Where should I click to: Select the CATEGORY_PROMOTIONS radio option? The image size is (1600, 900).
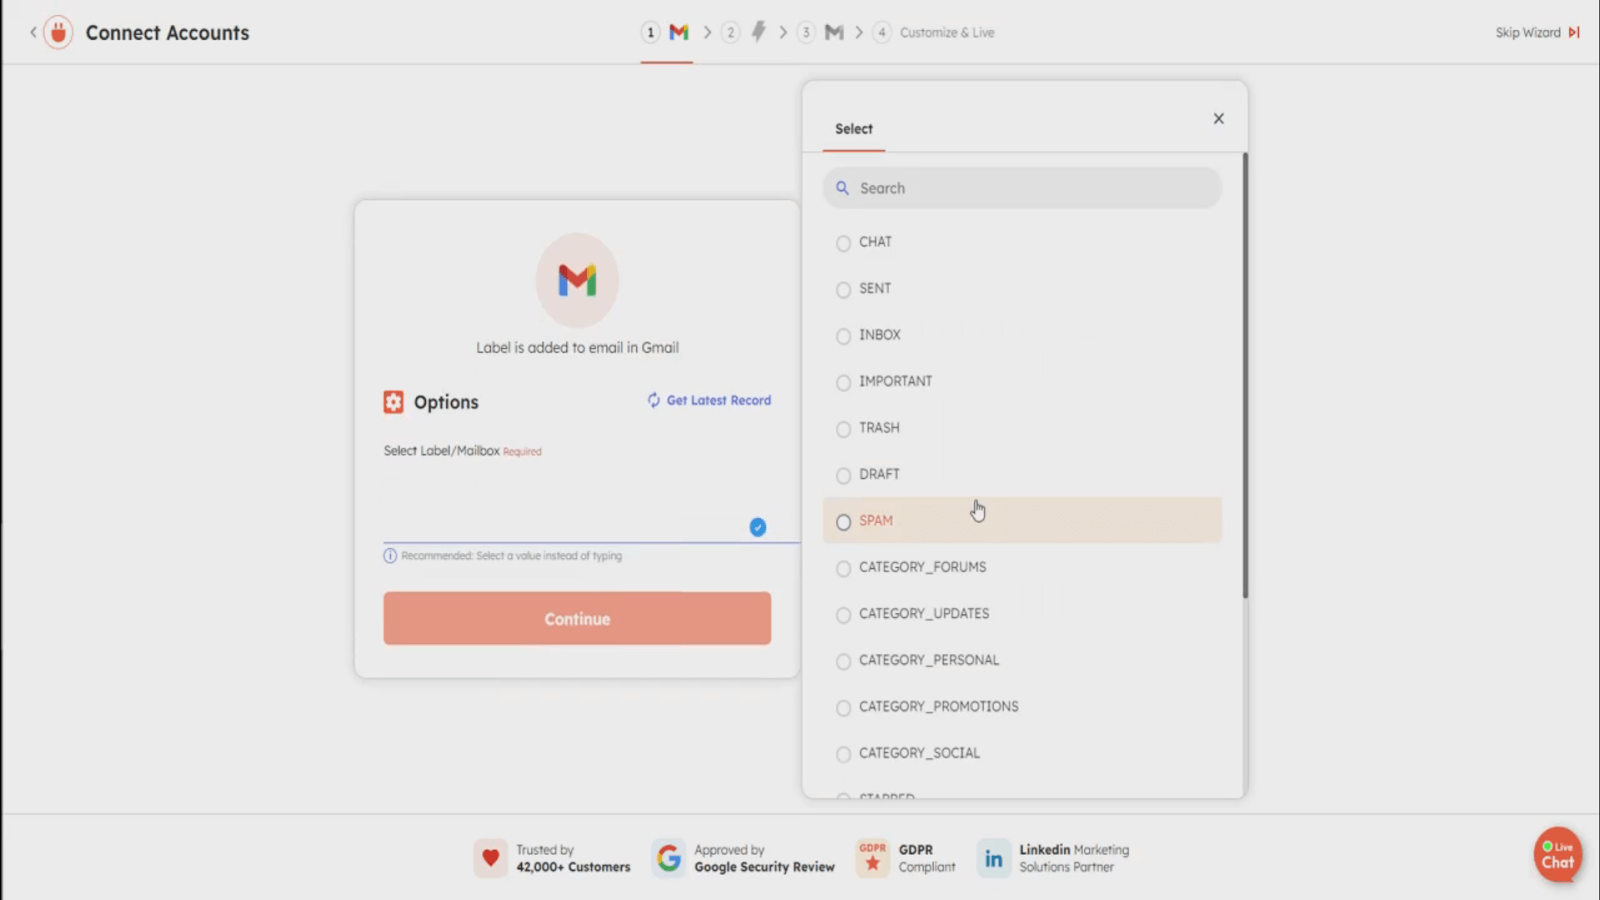pos(844,708)
